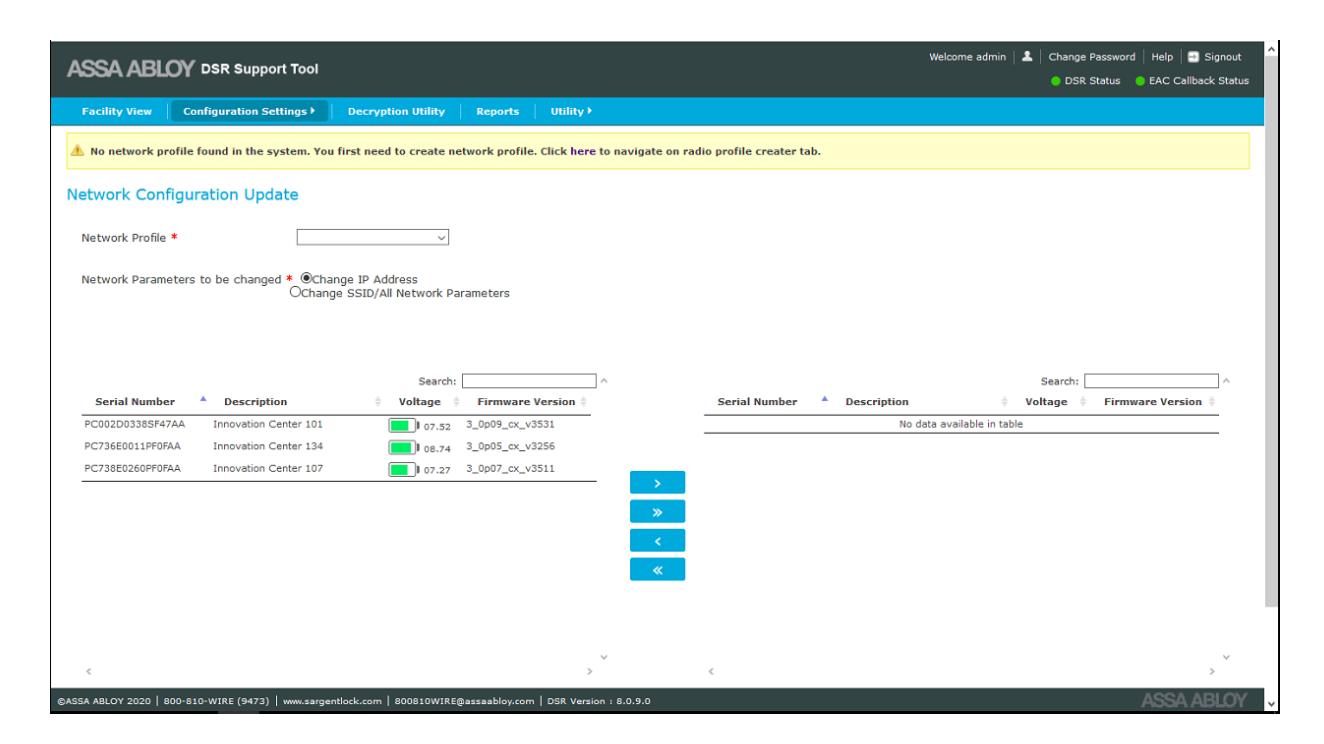Screen dimensions: 1324x744
Task: Click left table's horizontal scroll-right arrow
Action: (589, 670)
